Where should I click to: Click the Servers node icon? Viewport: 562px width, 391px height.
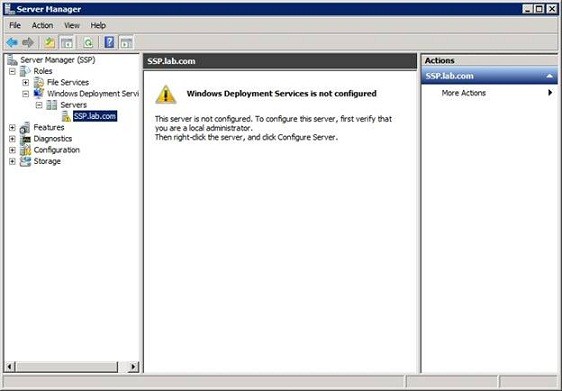pyautogui.click(x=52, y=105)
